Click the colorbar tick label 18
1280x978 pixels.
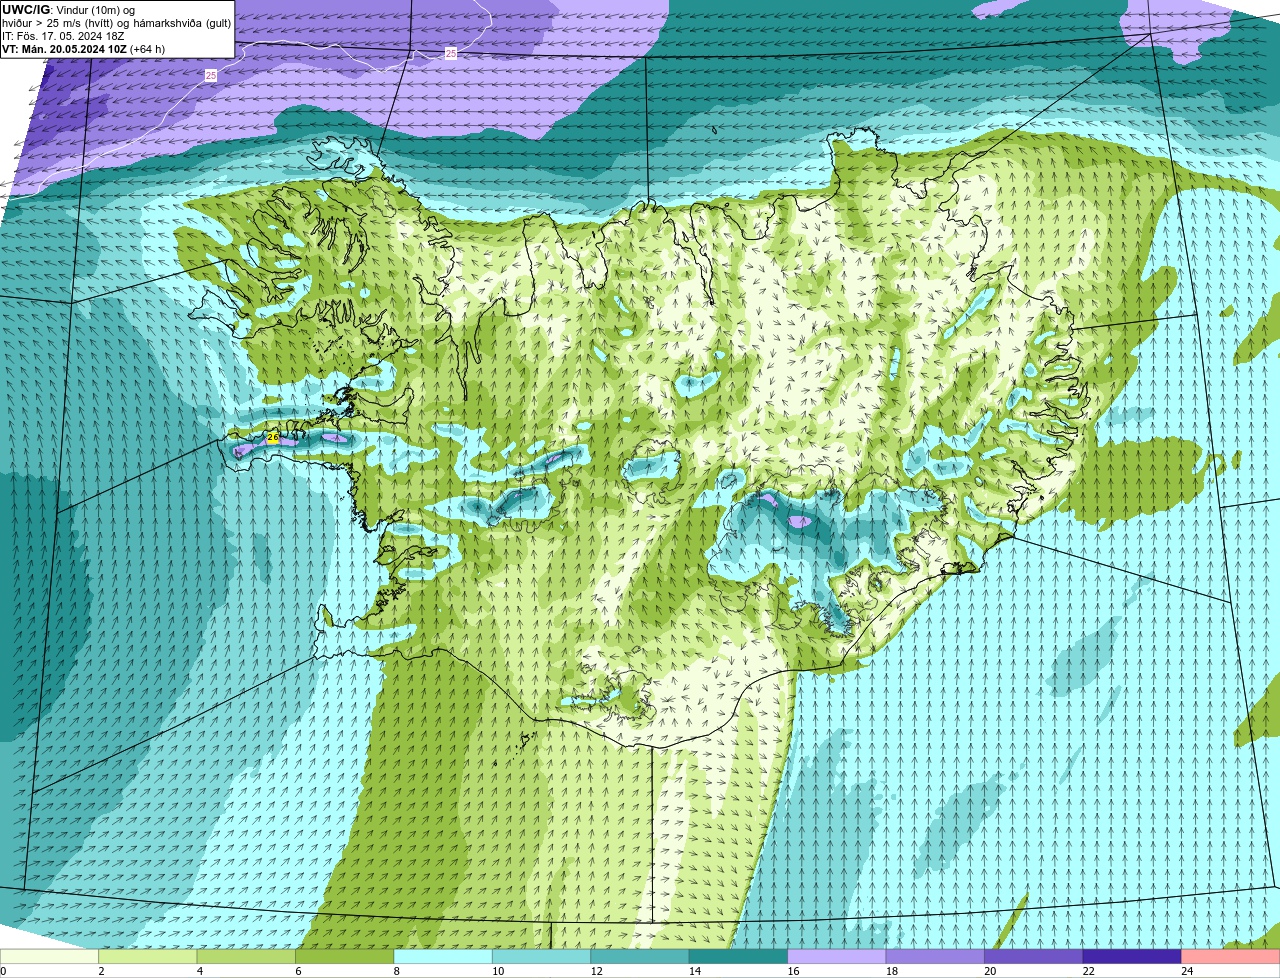coord(891,971)
